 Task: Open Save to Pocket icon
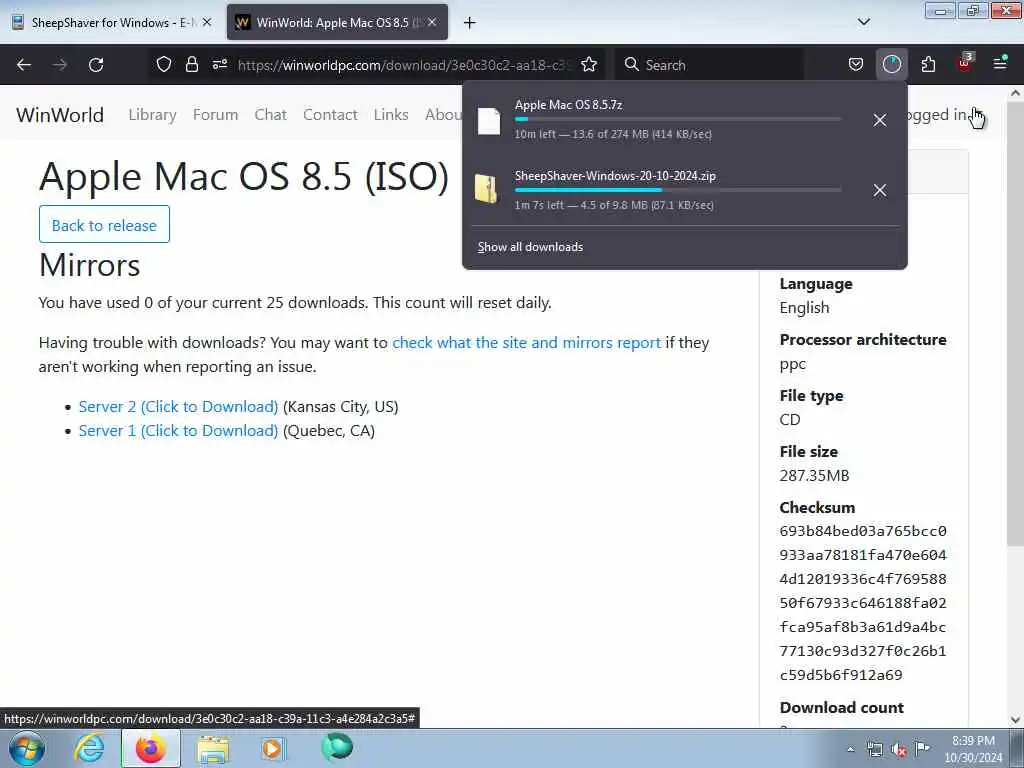click(x=856, y=65)
